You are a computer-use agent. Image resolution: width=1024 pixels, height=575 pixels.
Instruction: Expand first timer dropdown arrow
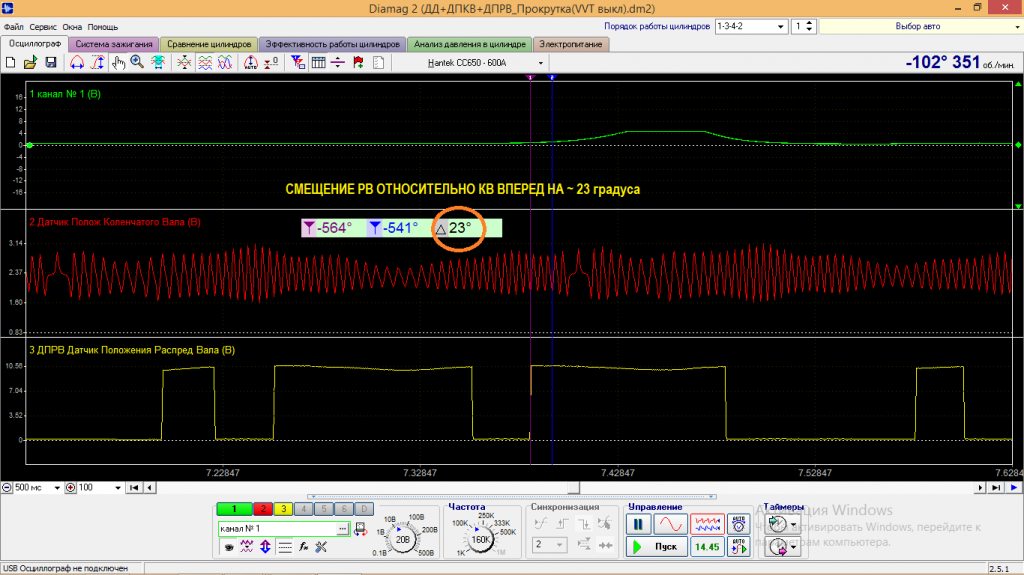point(793,525)
